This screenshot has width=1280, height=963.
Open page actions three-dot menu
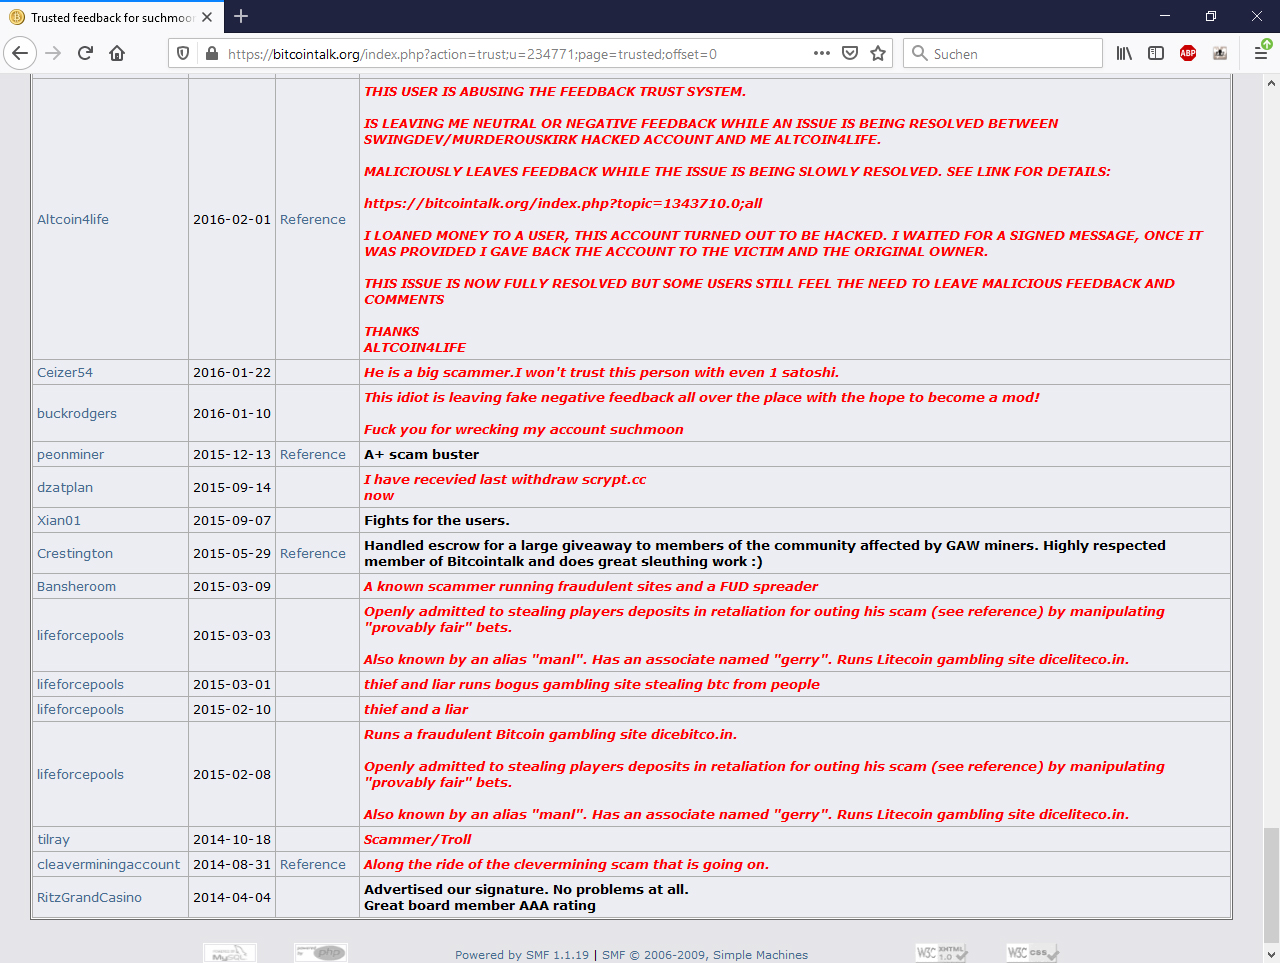pyautogui.click(x=822, y=53)
